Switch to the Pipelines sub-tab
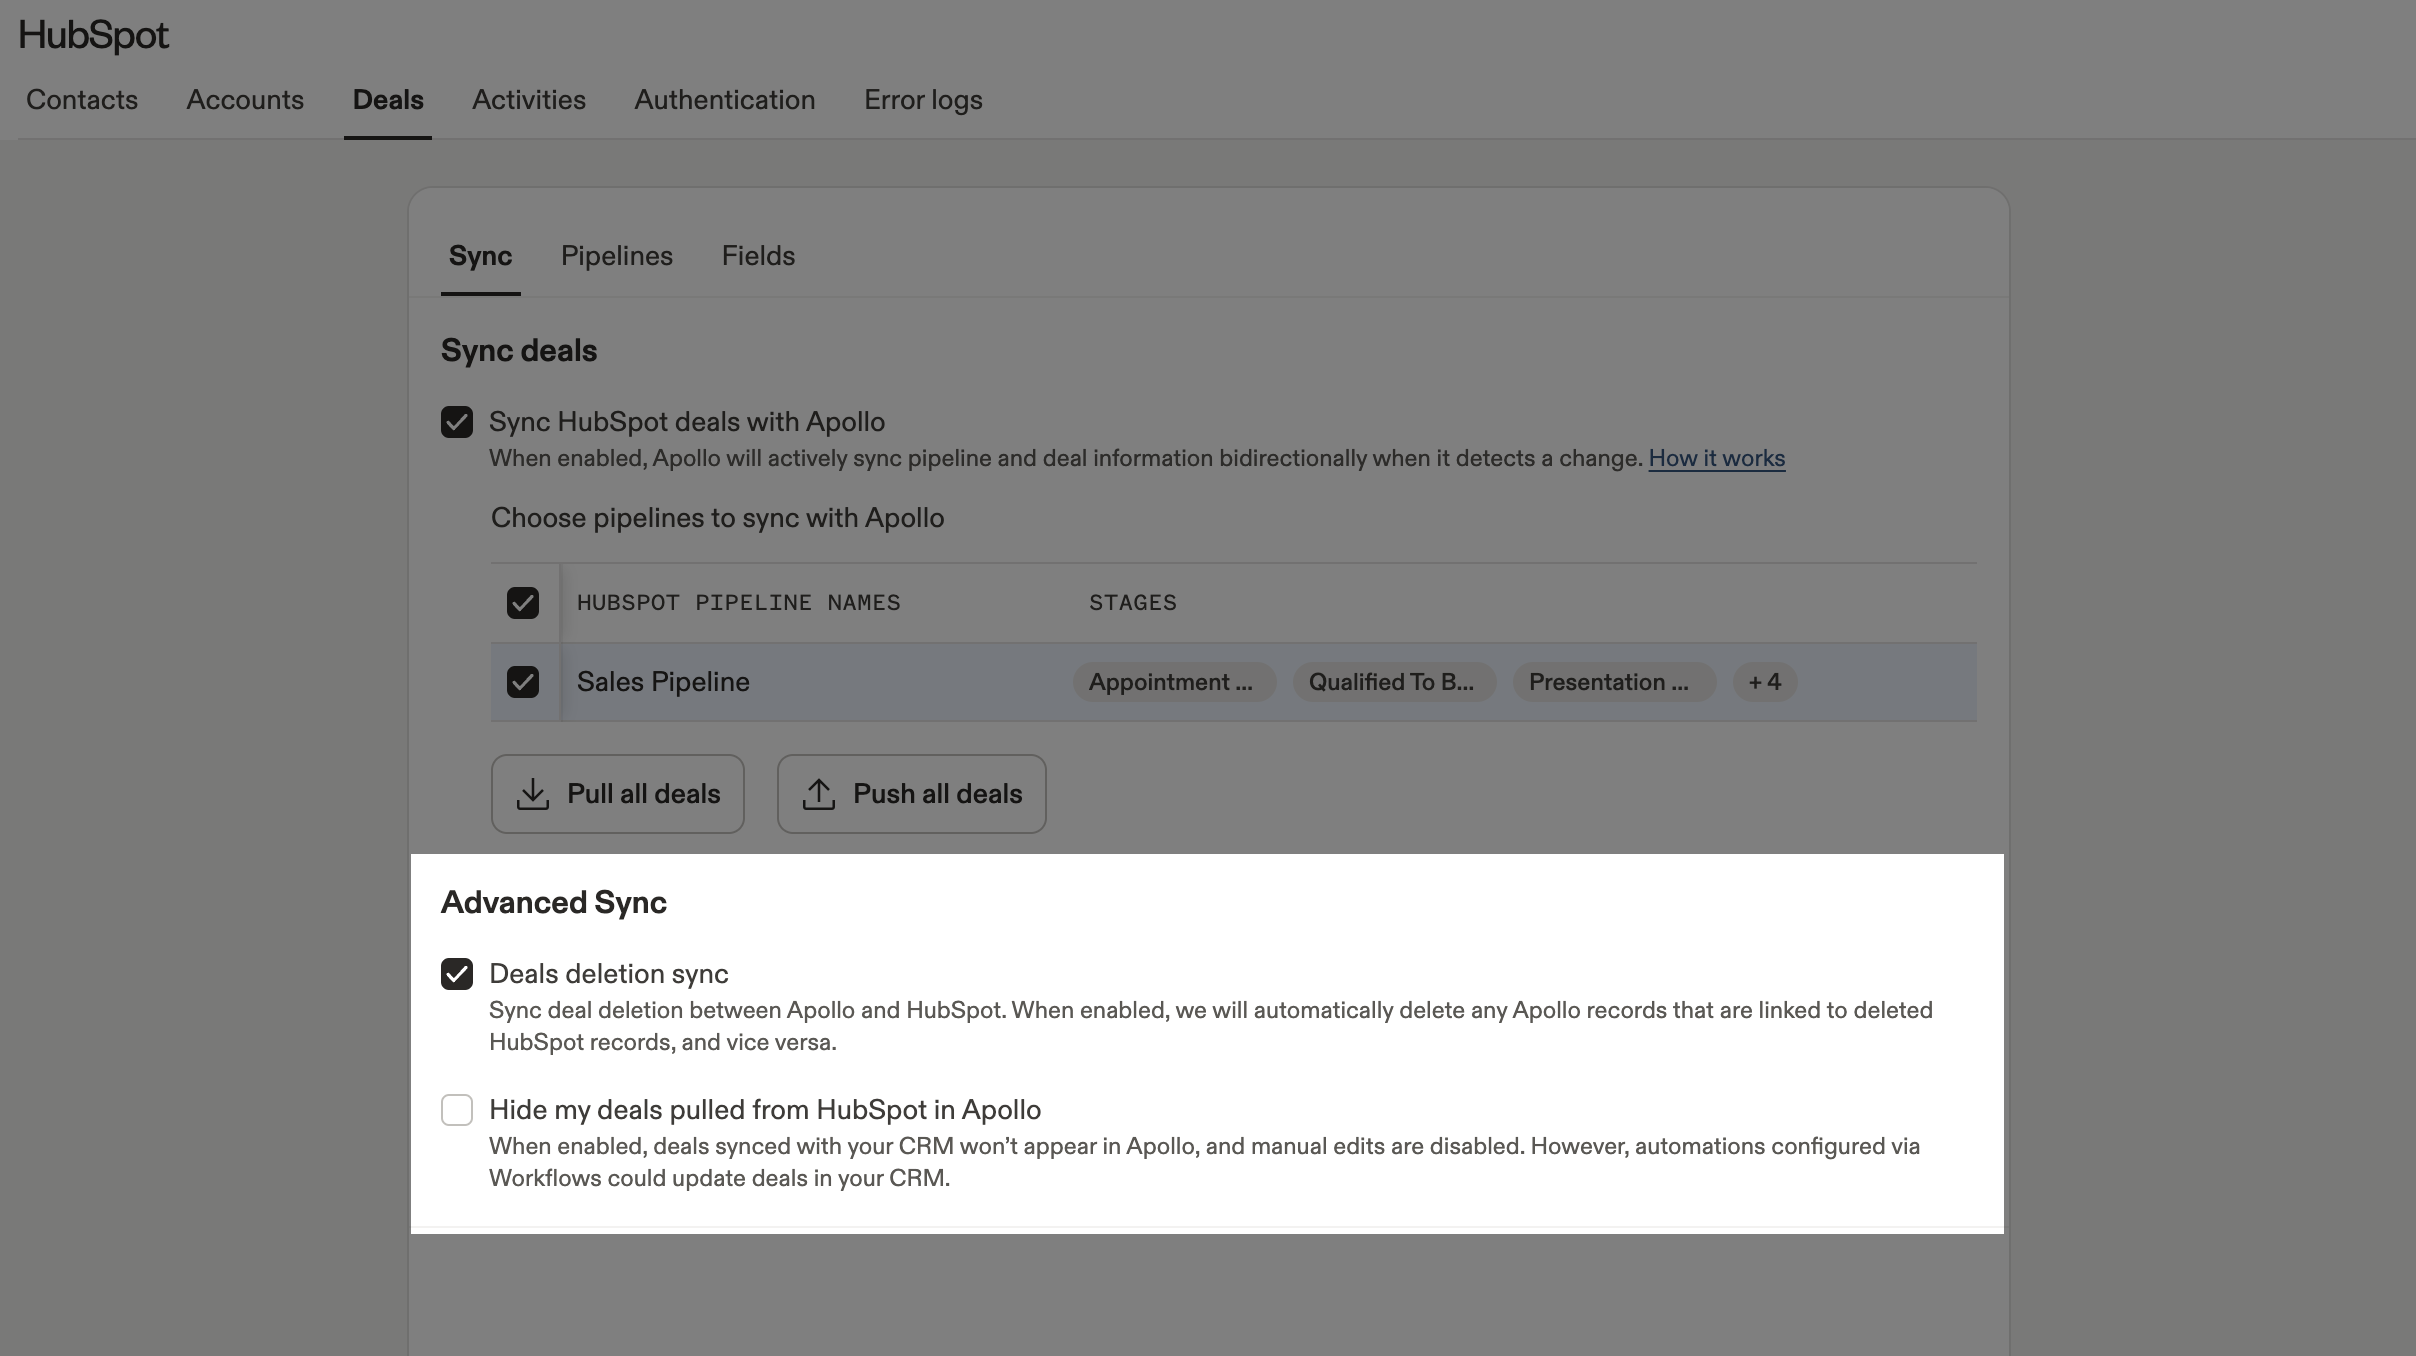 (x=617, y=256)
